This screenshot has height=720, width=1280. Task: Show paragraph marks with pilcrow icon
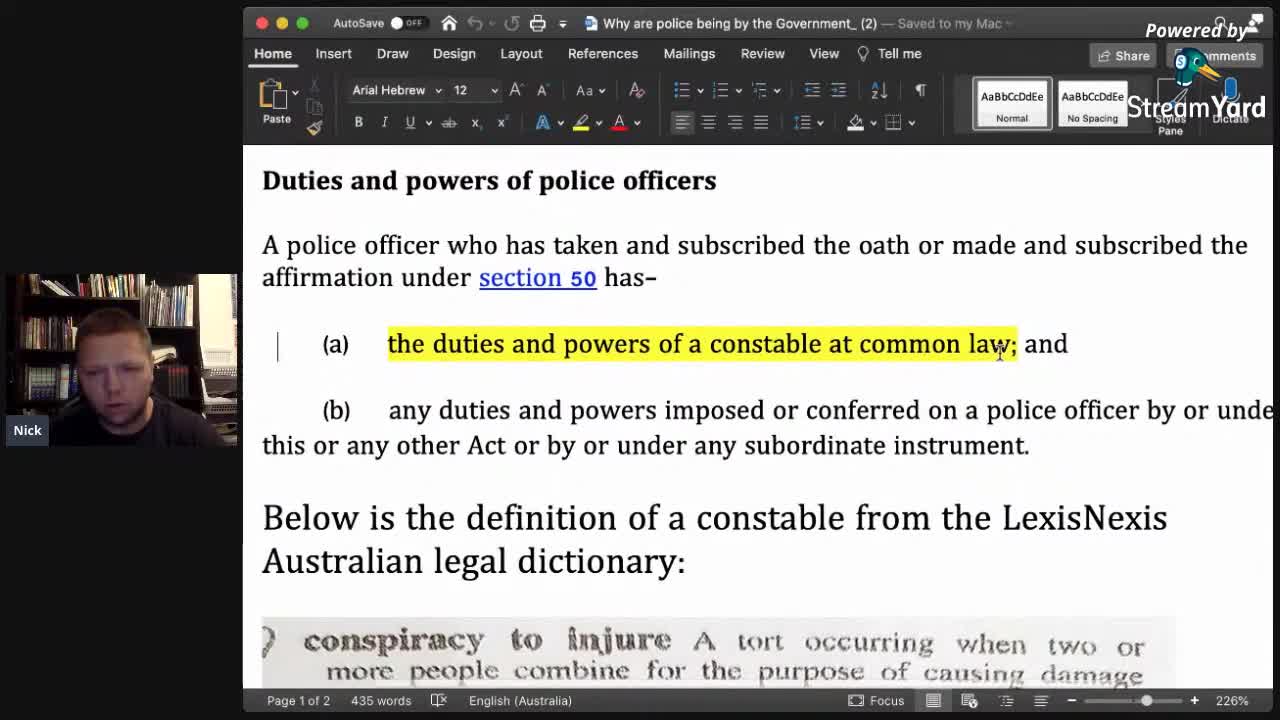point(920,90)
